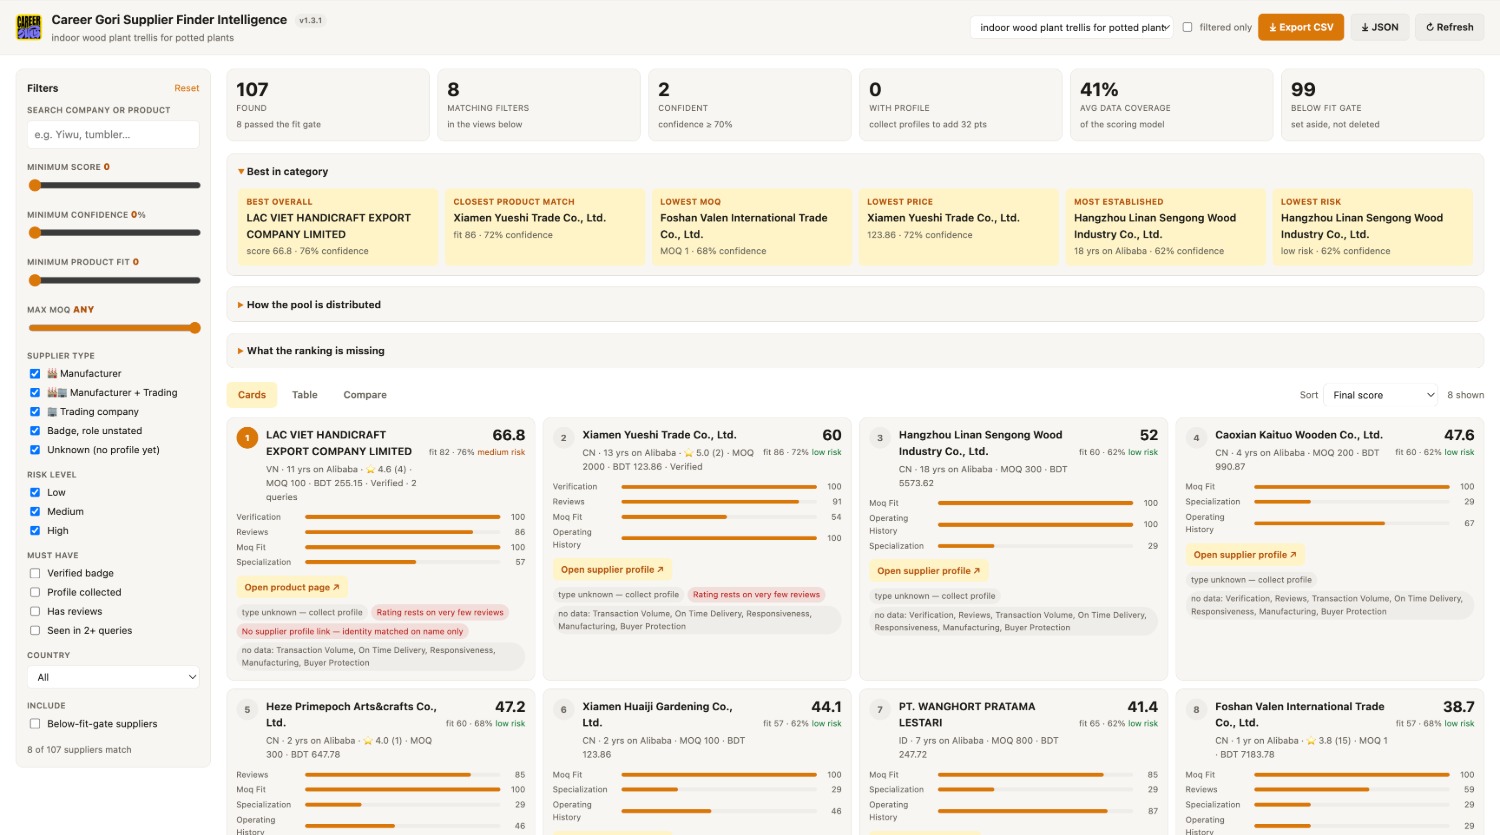Click rank badge 7 on PT. WANGHORT card

point(880,709)
